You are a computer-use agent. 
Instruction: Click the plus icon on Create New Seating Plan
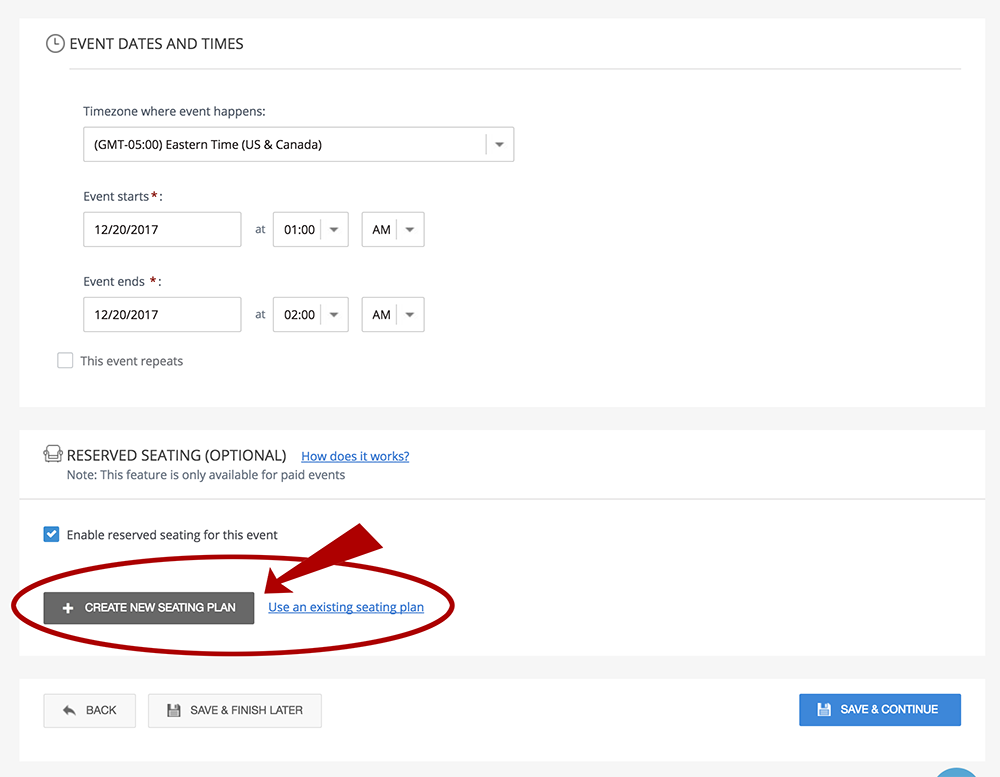point(68,608)
